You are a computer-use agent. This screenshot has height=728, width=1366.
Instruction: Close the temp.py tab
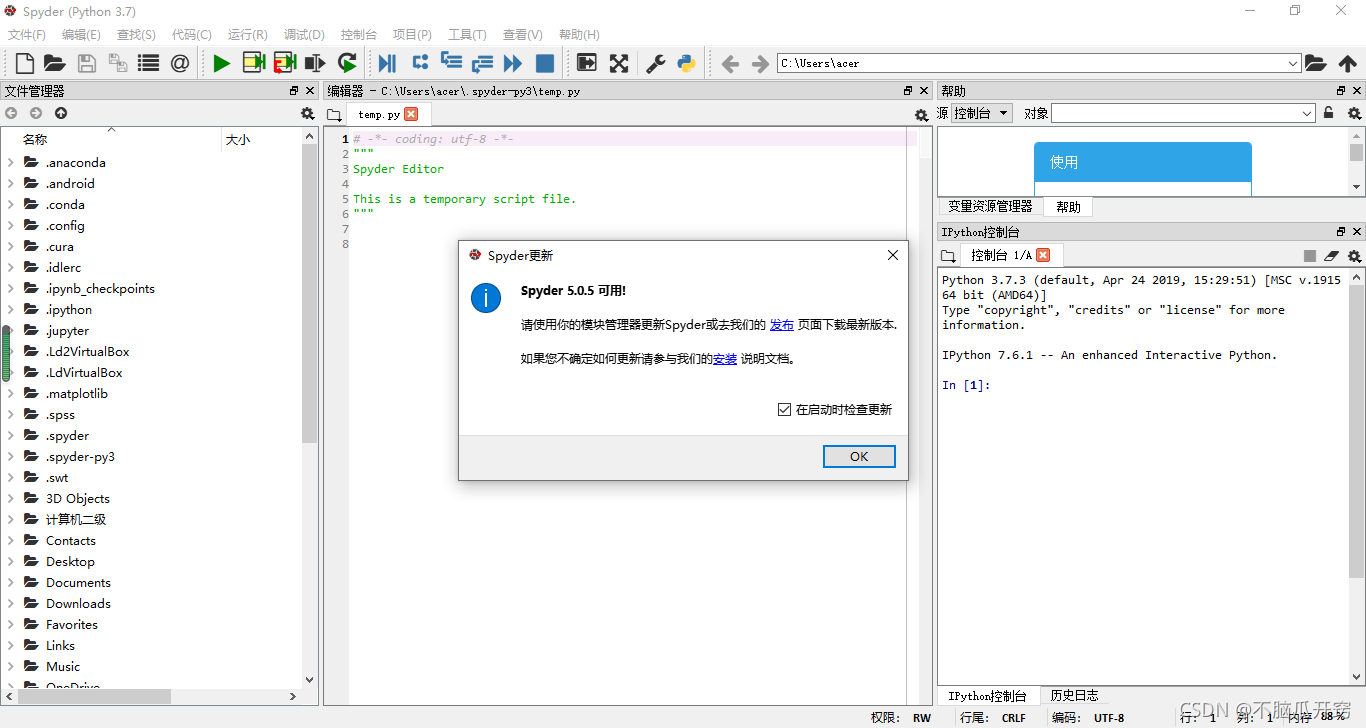click(x=411, y=114)
